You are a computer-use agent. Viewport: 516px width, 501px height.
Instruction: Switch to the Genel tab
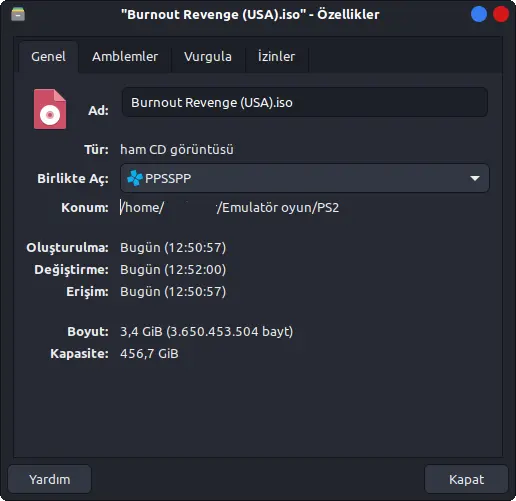tap(48, 57)
